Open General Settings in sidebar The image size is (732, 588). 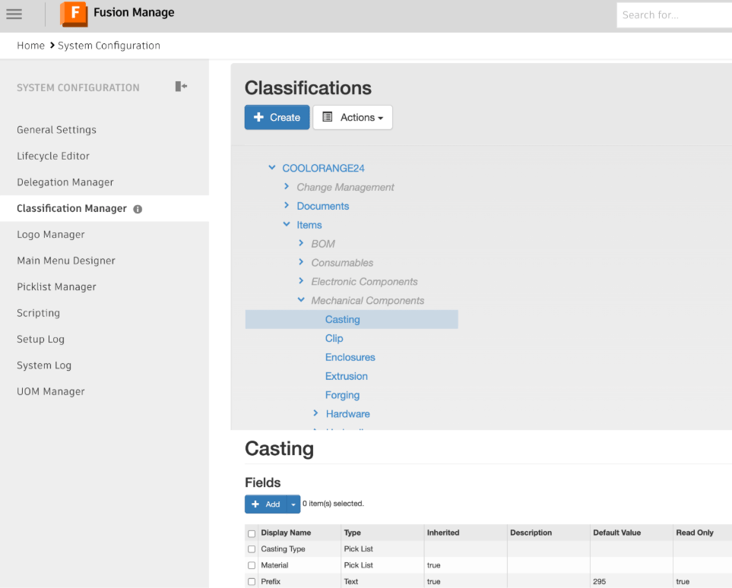(x=56, y=130)
